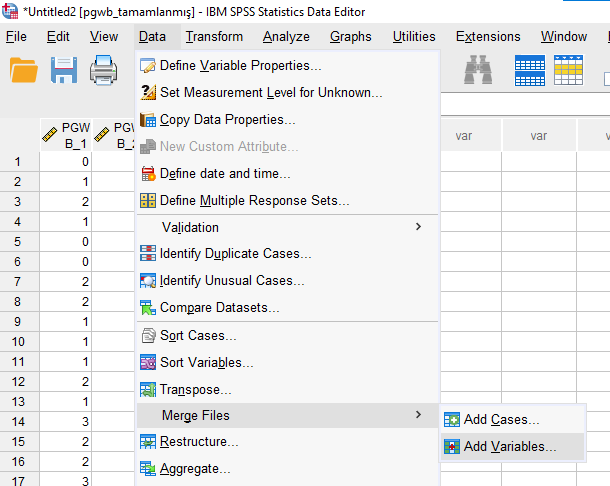The width and height of the screenshot is (610, 486).
Task: Select Sort Cases text
Action: coord(198,335)
